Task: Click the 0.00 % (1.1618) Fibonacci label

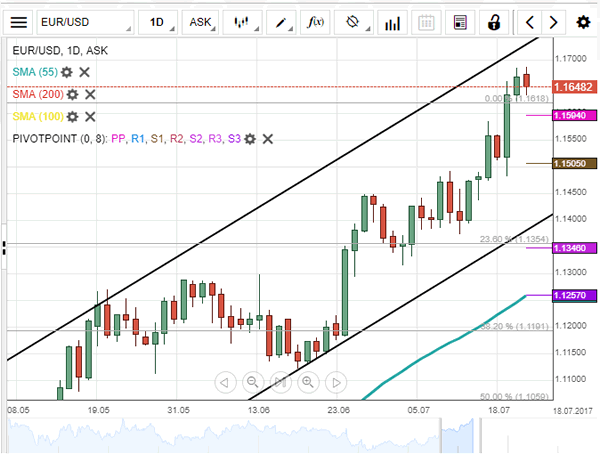Action: tap(517, 98)
